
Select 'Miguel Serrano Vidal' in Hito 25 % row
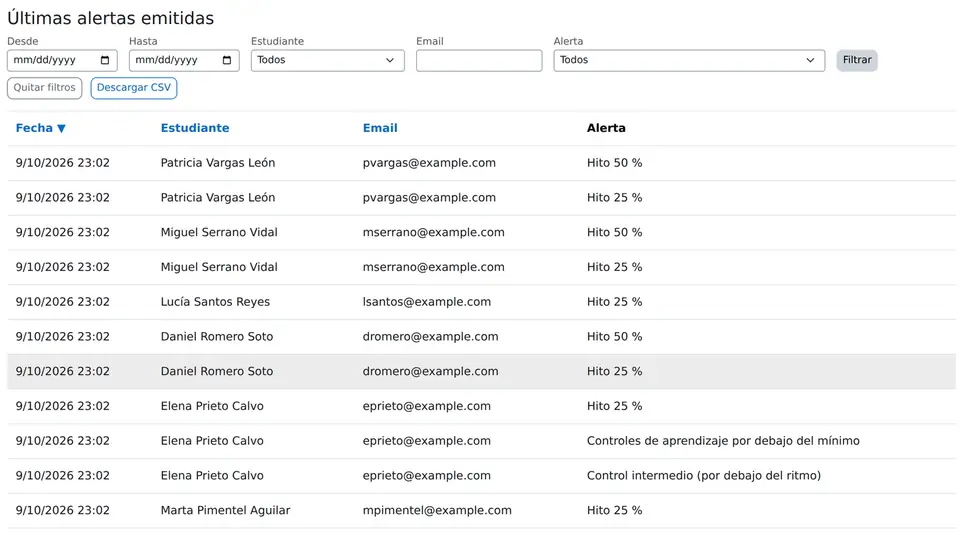219,267
